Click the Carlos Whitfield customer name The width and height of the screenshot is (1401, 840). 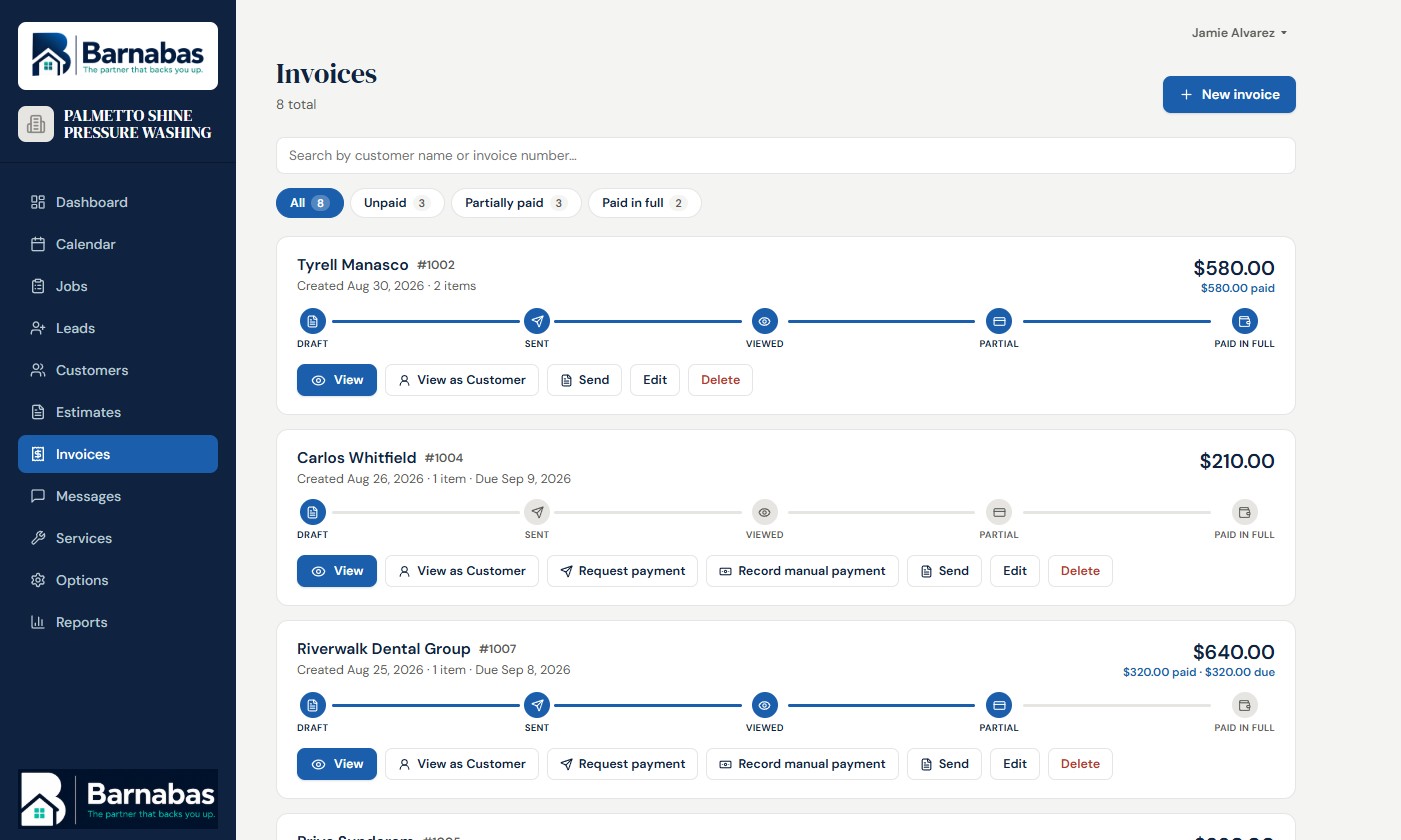(357, 458)
